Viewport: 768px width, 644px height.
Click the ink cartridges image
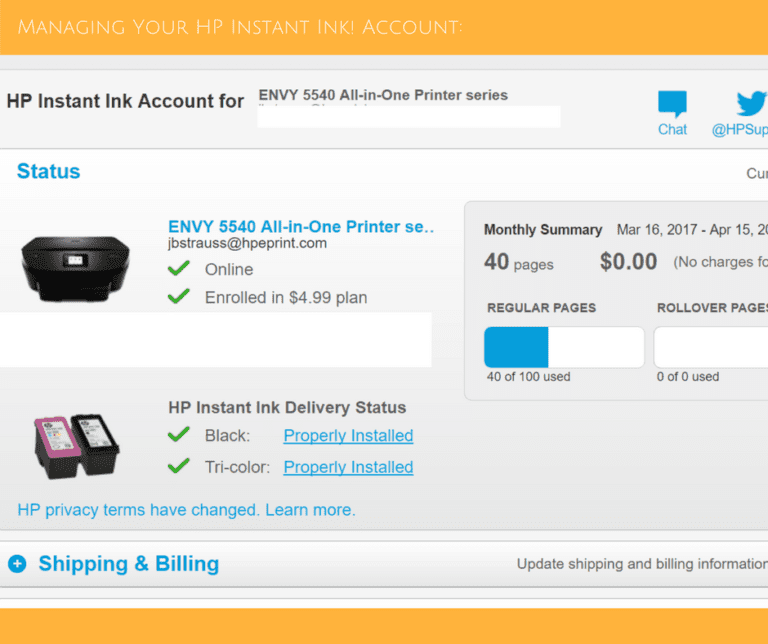[x=76, y=445]
